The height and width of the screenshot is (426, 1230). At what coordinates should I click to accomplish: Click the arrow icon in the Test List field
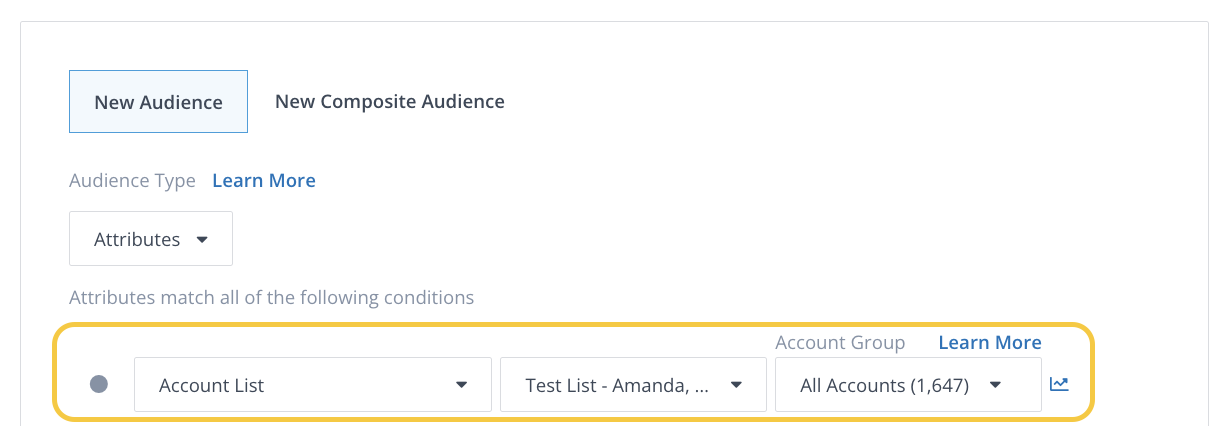coord(736,385)
